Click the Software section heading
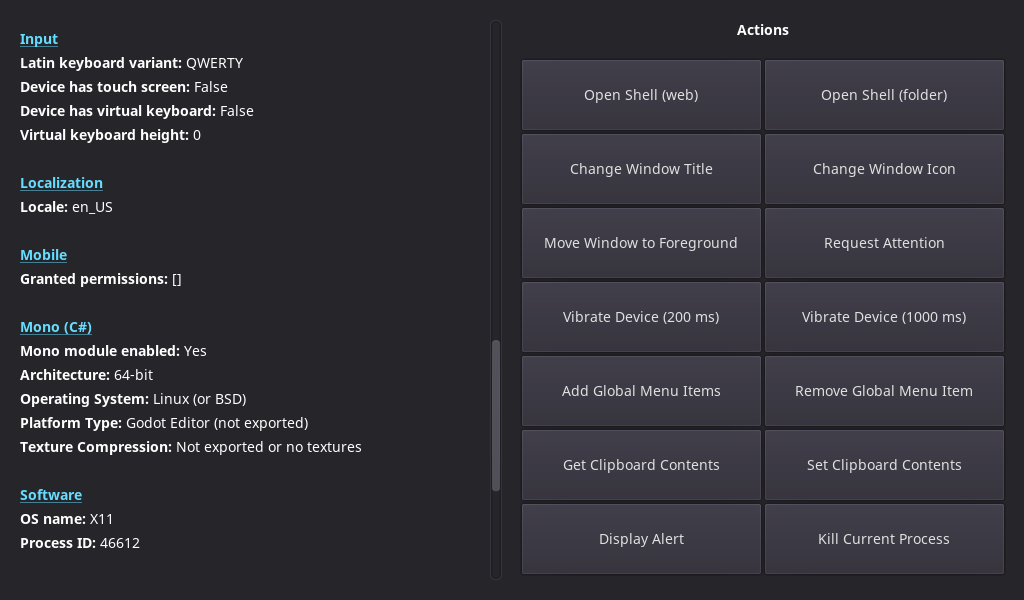This screenshot has width=1024, height=600. (x=51, y=495)
